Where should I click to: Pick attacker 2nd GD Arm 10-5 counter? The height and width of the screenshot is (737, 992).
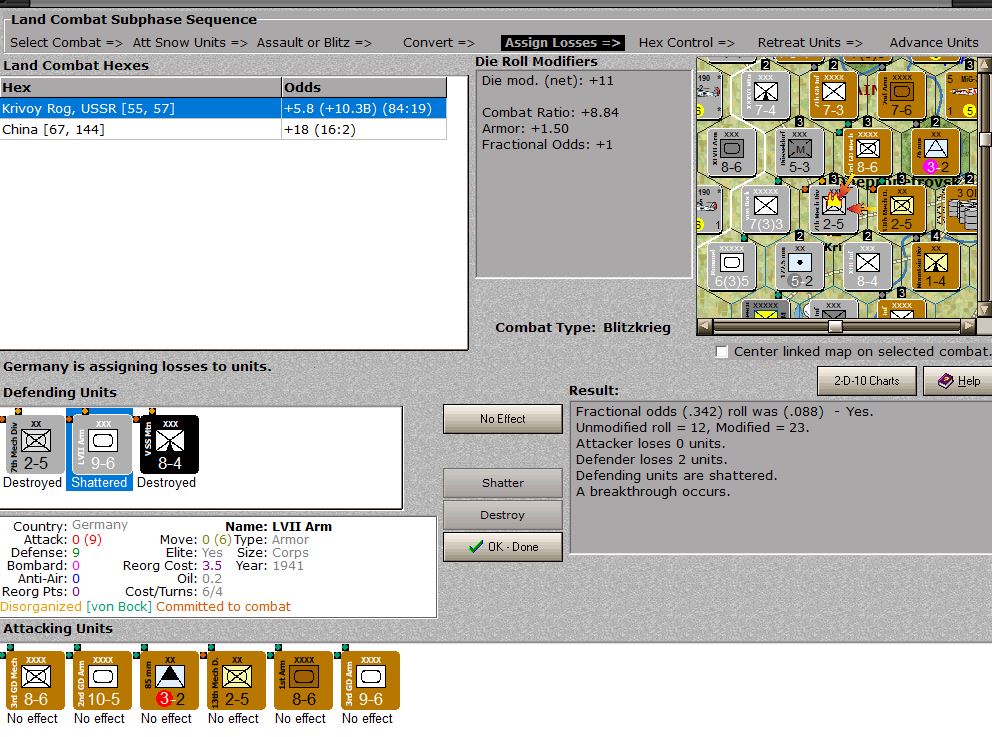click(102, 681)
